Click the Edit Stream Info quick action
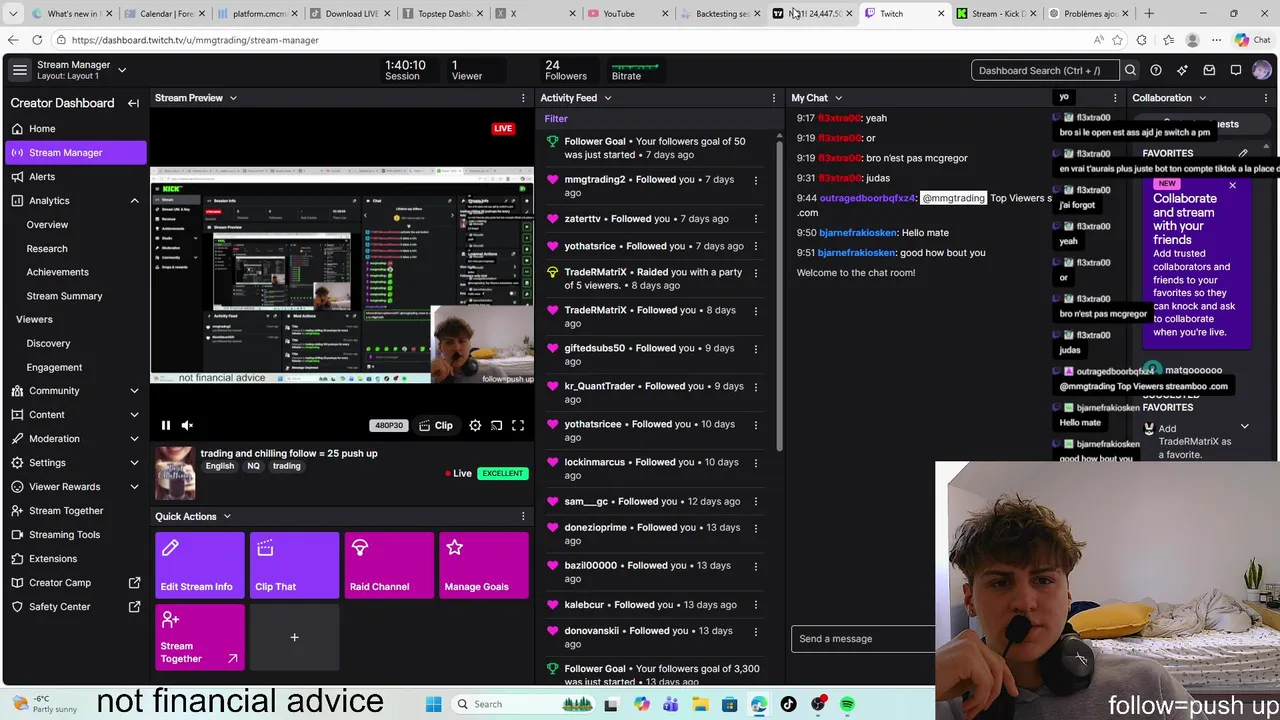Viewport: 1280px width, 720px height. pos(199,565)
